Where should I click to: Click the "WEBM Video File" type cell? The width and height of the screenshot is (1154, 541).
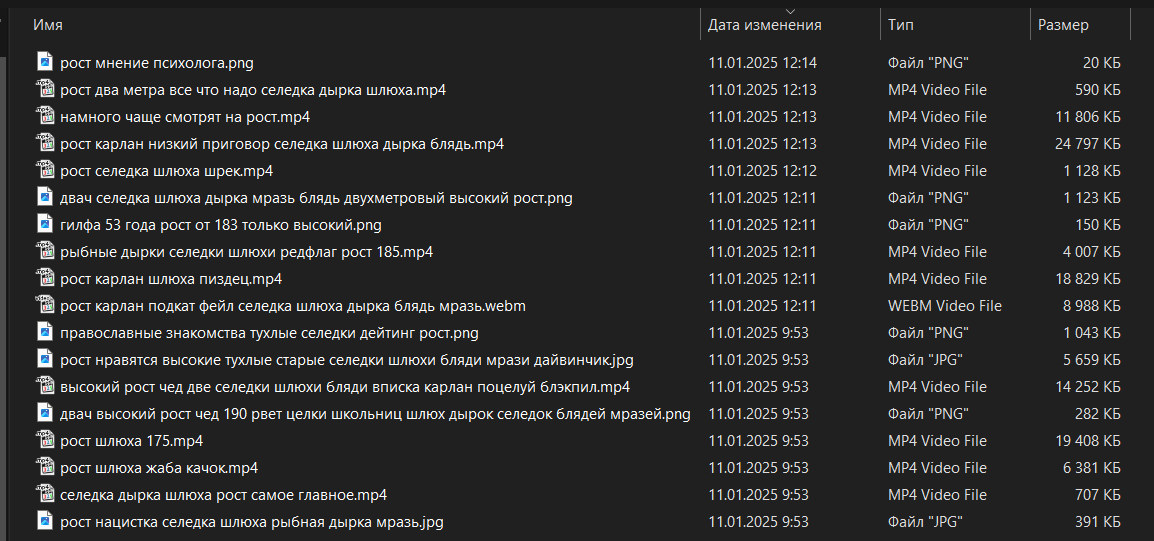coord(944,305)
